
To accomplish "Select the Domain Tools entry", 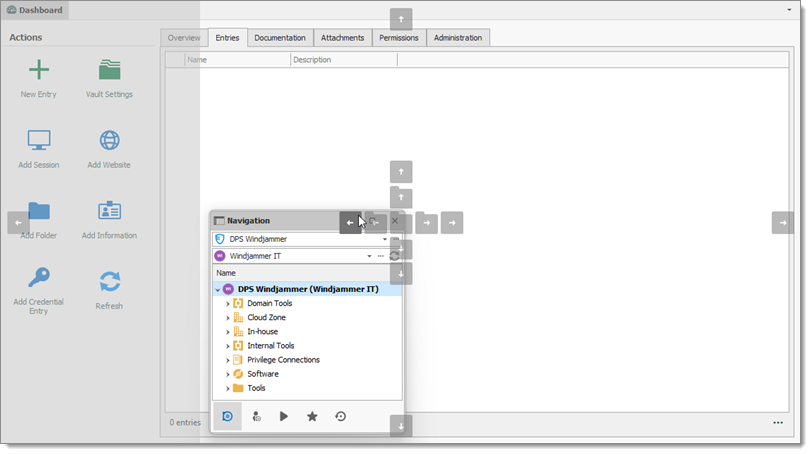I will (x=269, y=304).
